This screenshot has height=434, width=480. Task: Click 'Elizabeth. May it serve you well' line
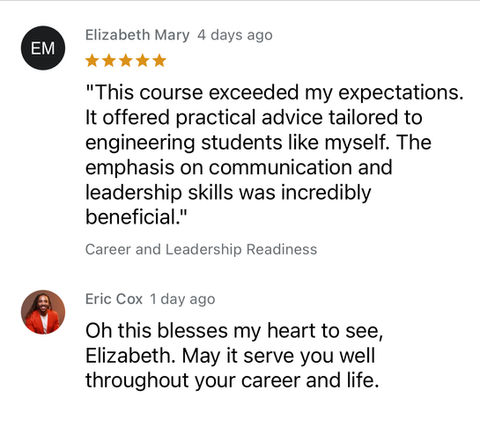coord(230,356)
